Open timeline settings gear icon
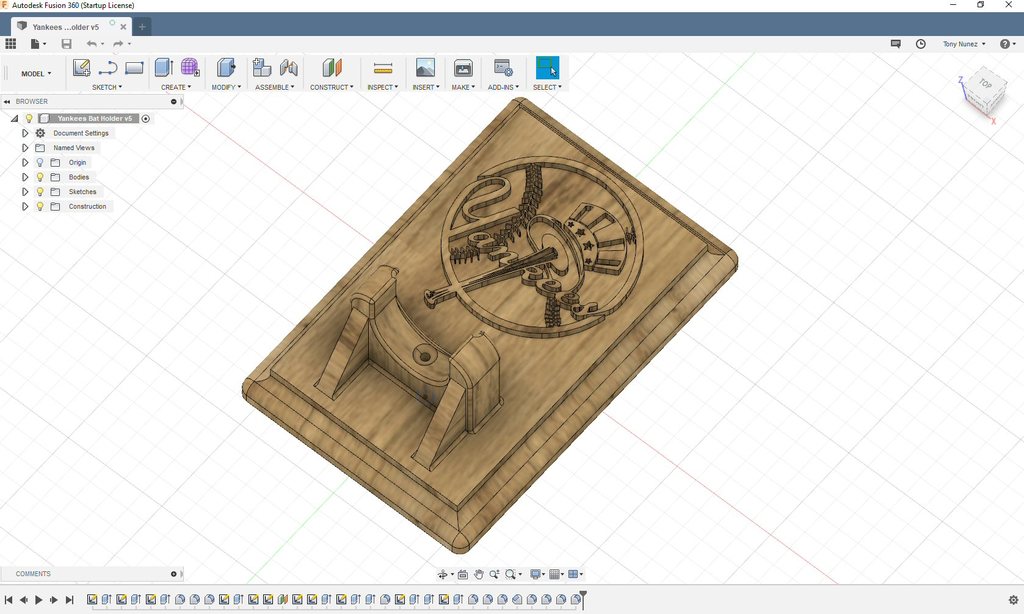Screen dimensions: 1024x614 (1013, 600)
